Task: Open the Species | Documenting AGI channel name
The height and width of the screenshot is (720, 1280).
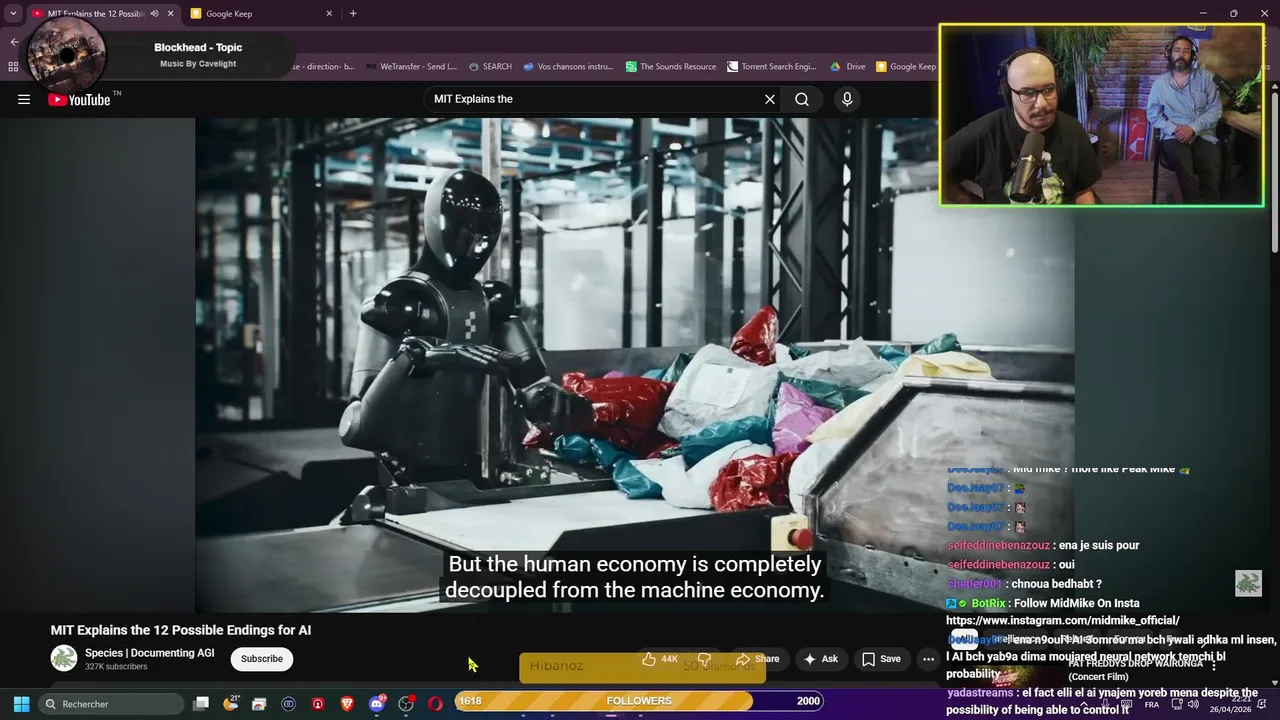Action: click(x=150, y=653)
